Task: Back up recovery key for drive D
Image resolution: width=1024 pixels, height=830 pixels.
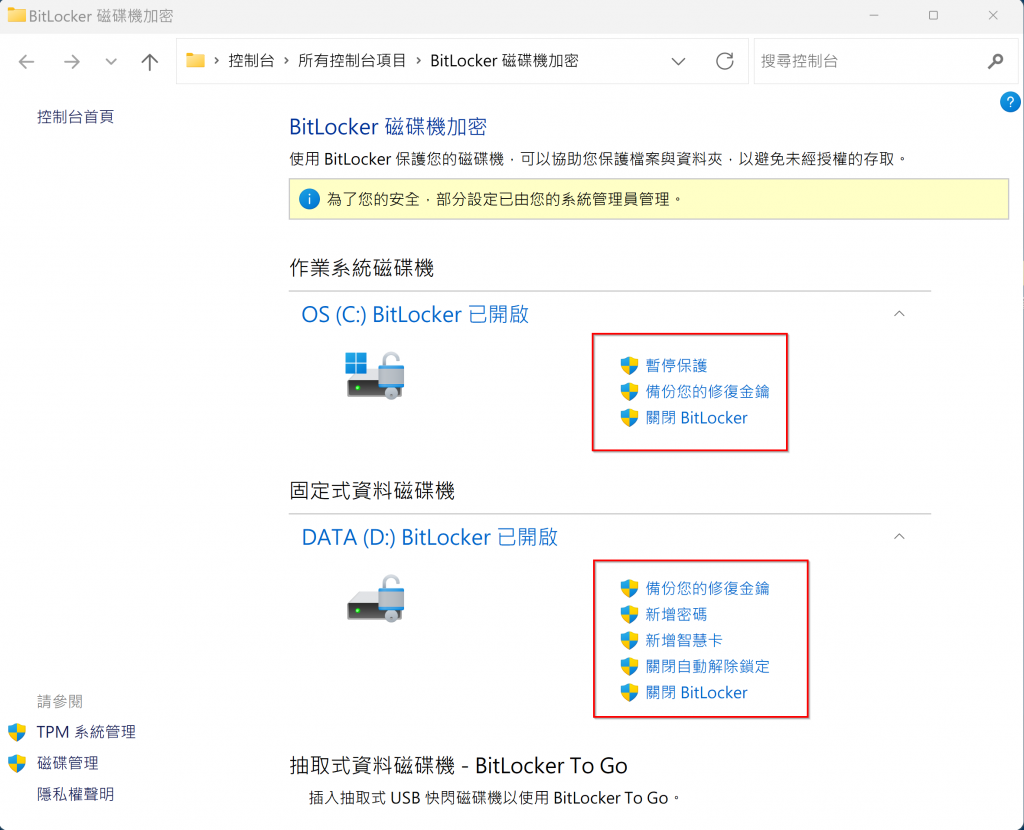Action: coord(707,588)
